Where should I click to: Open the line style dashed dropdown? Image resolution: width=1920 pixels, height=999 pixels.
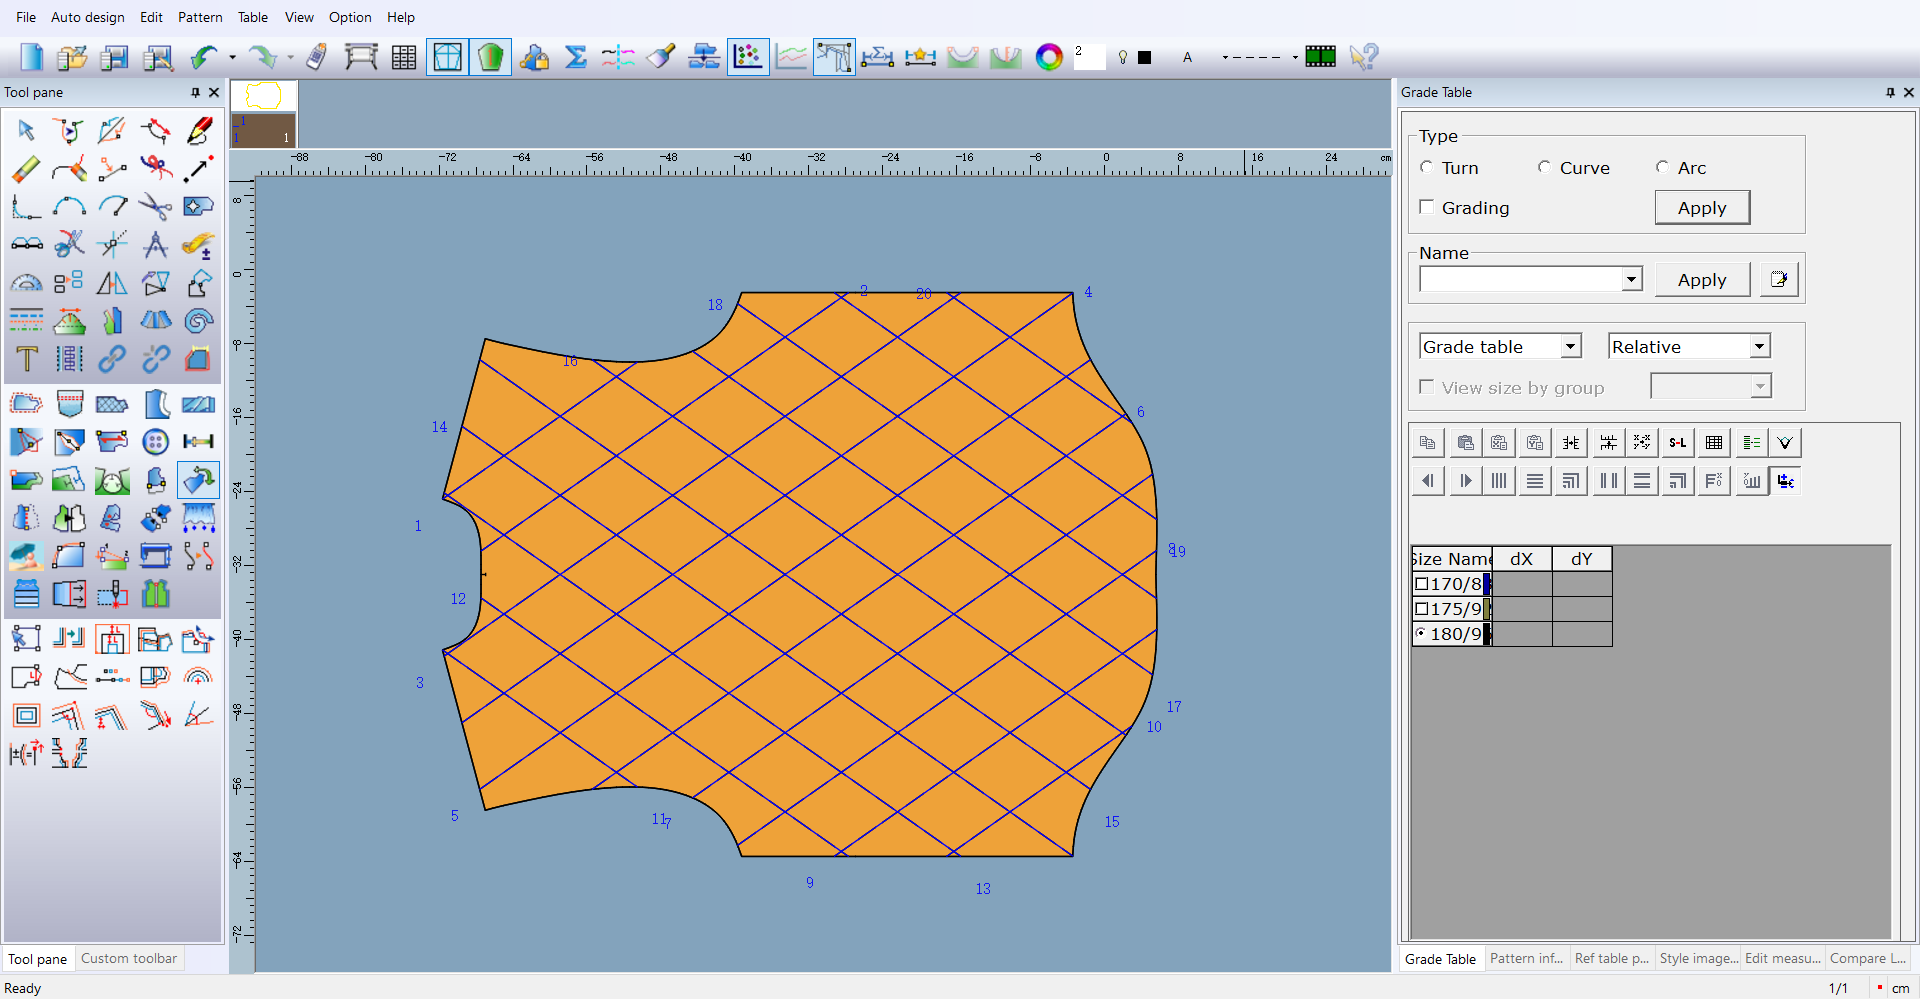click(x=1295, y=57)
